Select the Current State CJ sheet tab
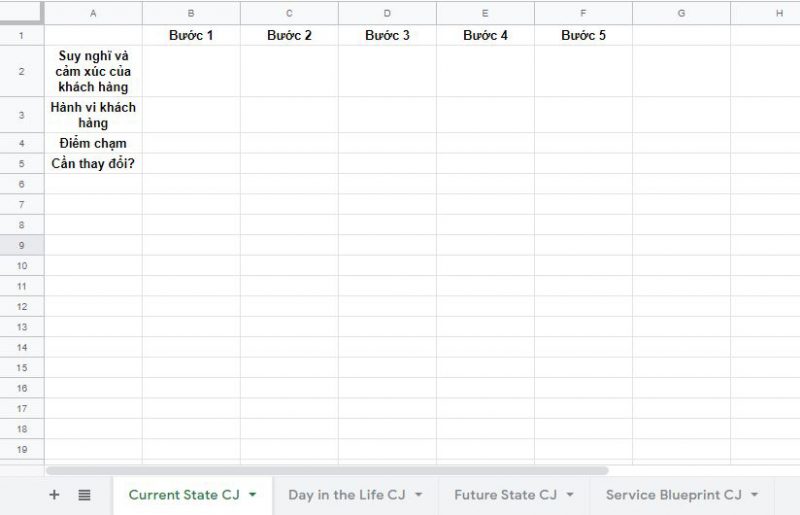Viewport: 800px width, 515px height. [x=184, y=495]
